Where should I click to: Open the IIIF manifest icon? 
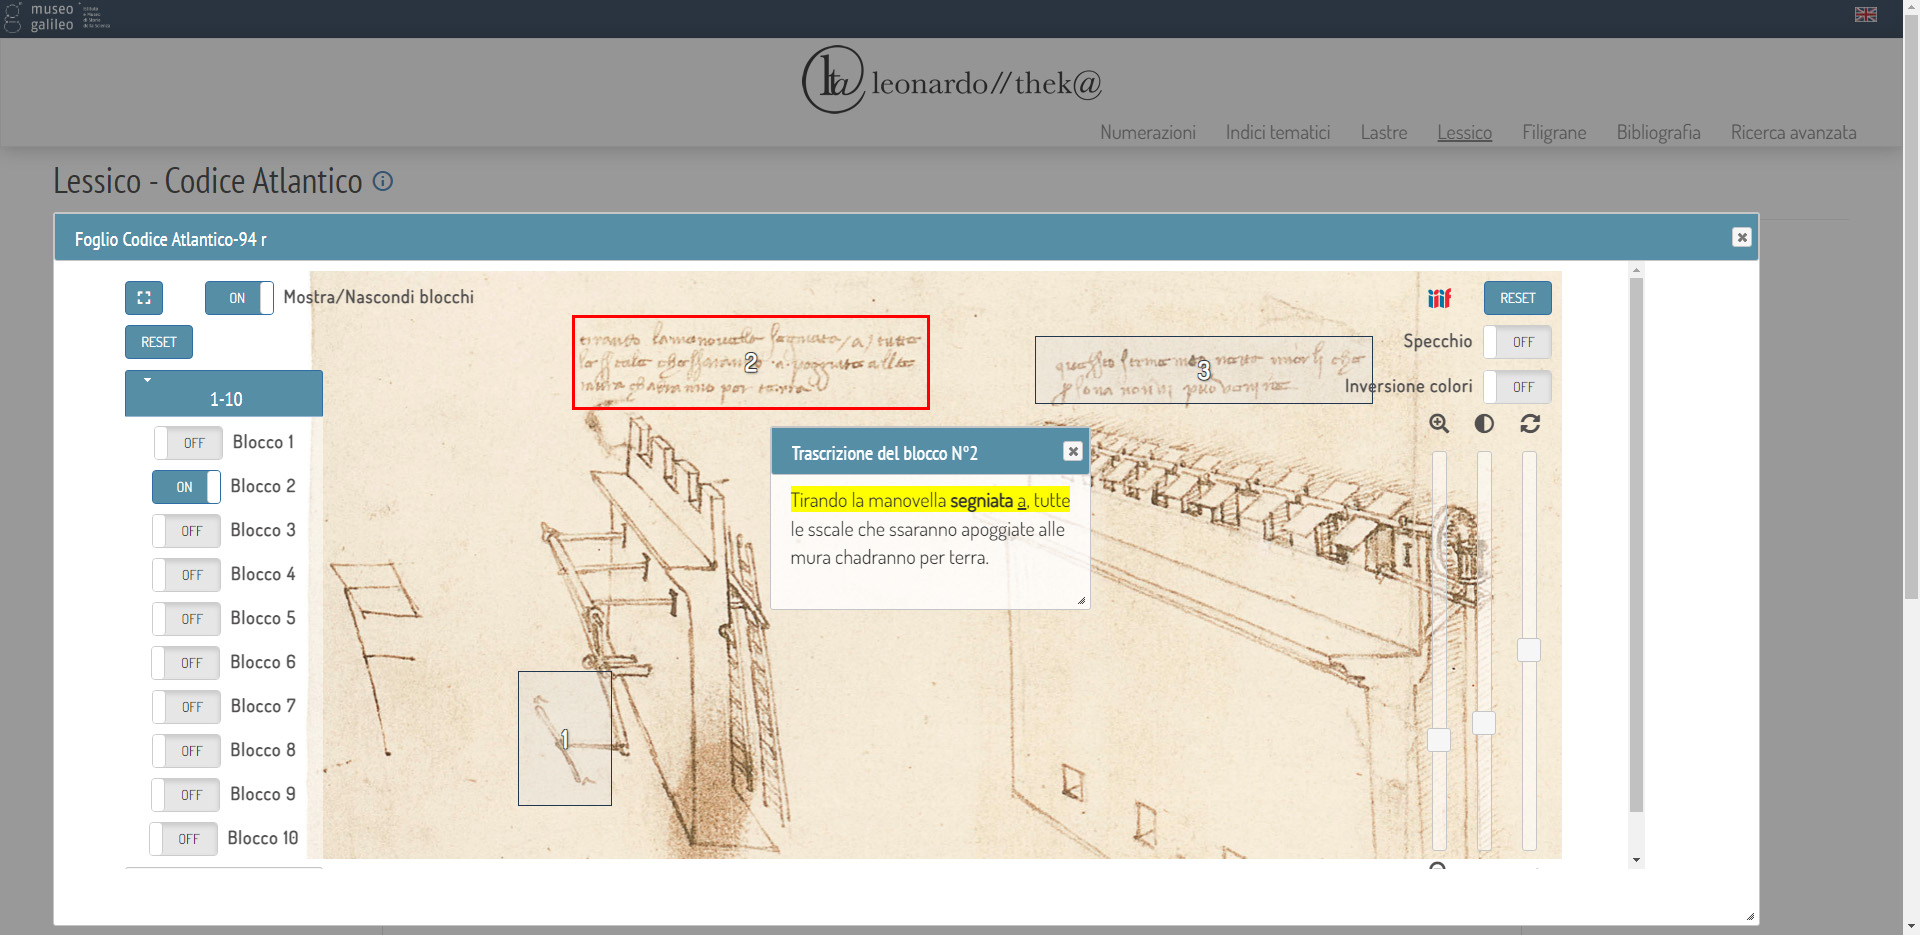tap(1439, 298)
